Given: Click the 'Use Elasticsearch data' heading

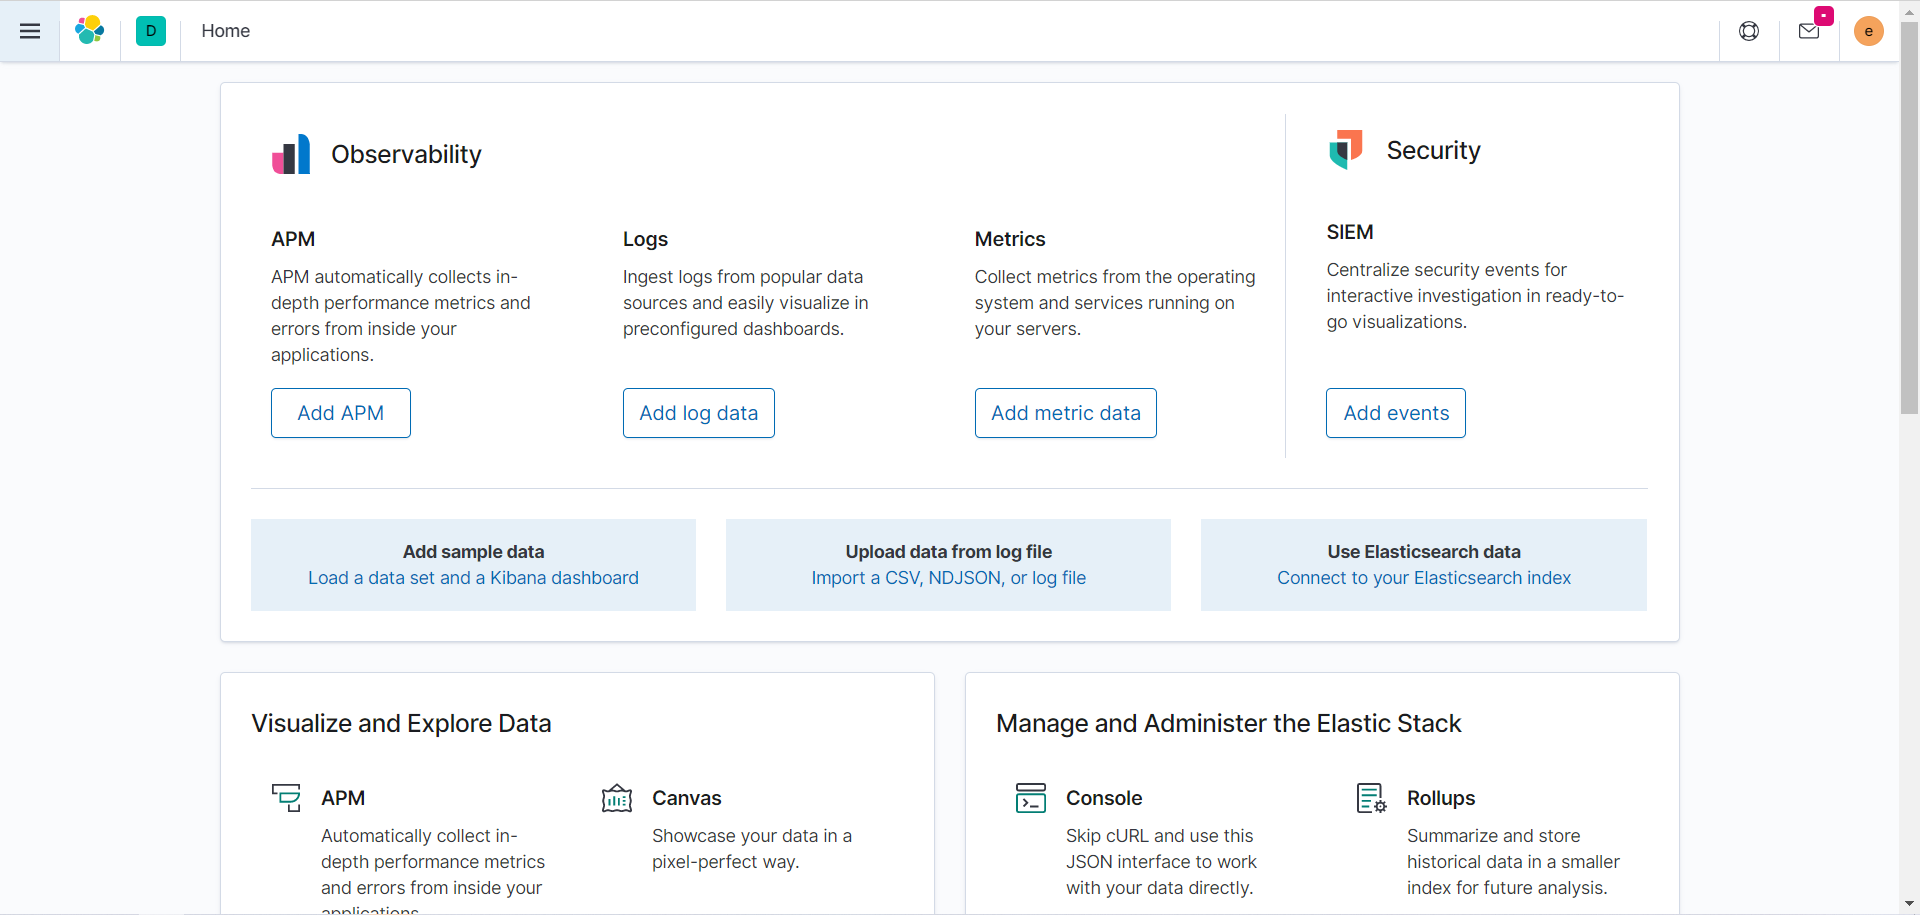Looking at the screenshot, I should coord(1424,552).
